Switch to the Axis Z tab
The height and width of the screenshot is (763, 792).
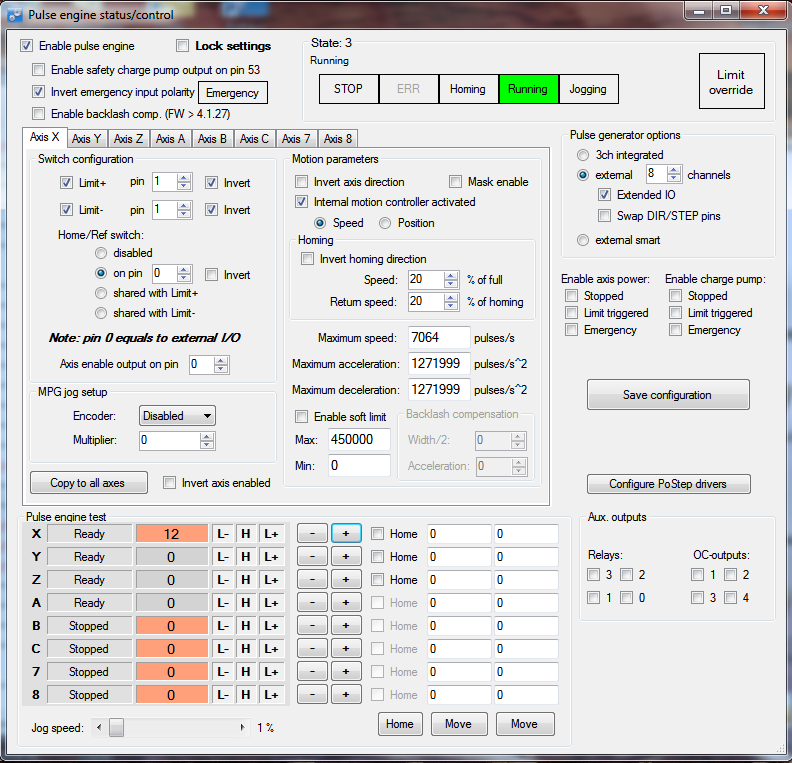pyautogui.click(x=128, y=139)
